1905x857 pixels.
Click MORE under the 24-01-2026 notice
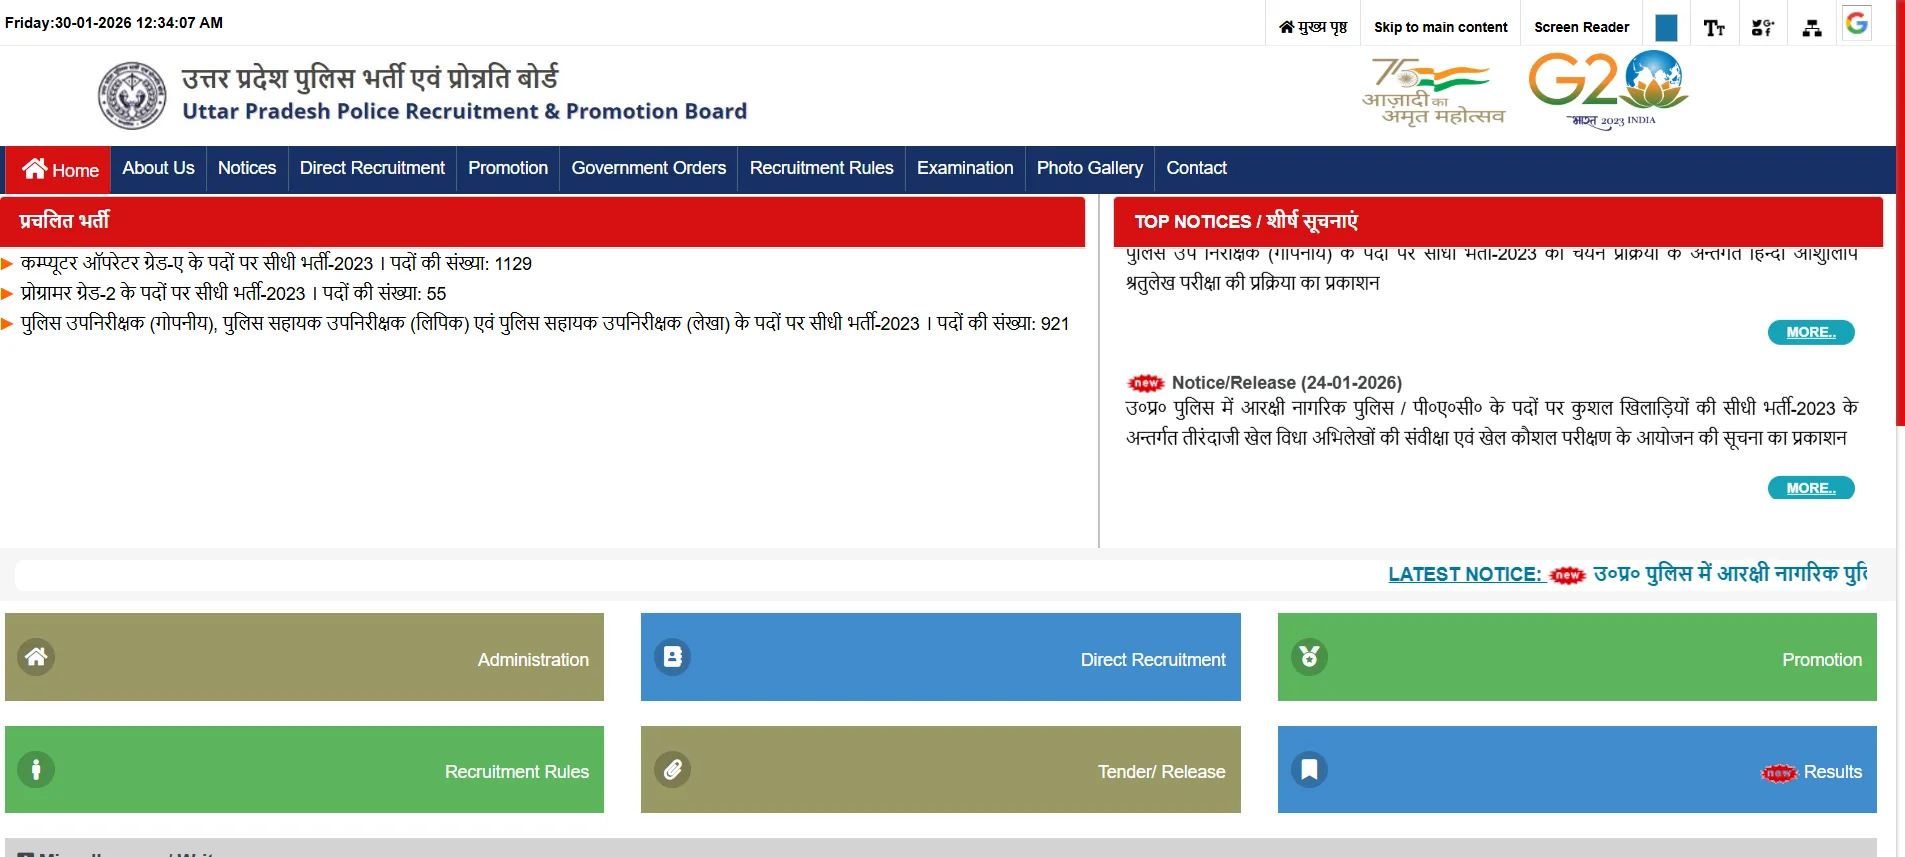coord(1811,488)
